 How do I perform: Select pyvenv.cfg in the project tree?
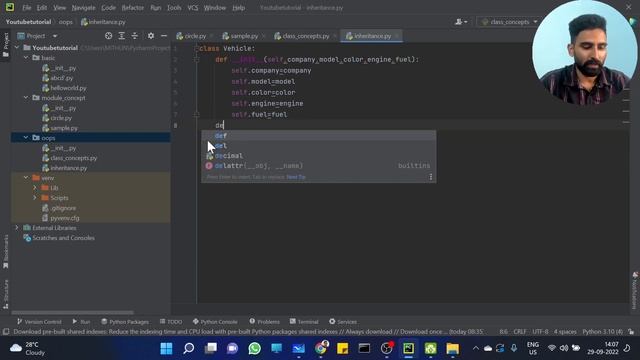(x=64, y=218)
